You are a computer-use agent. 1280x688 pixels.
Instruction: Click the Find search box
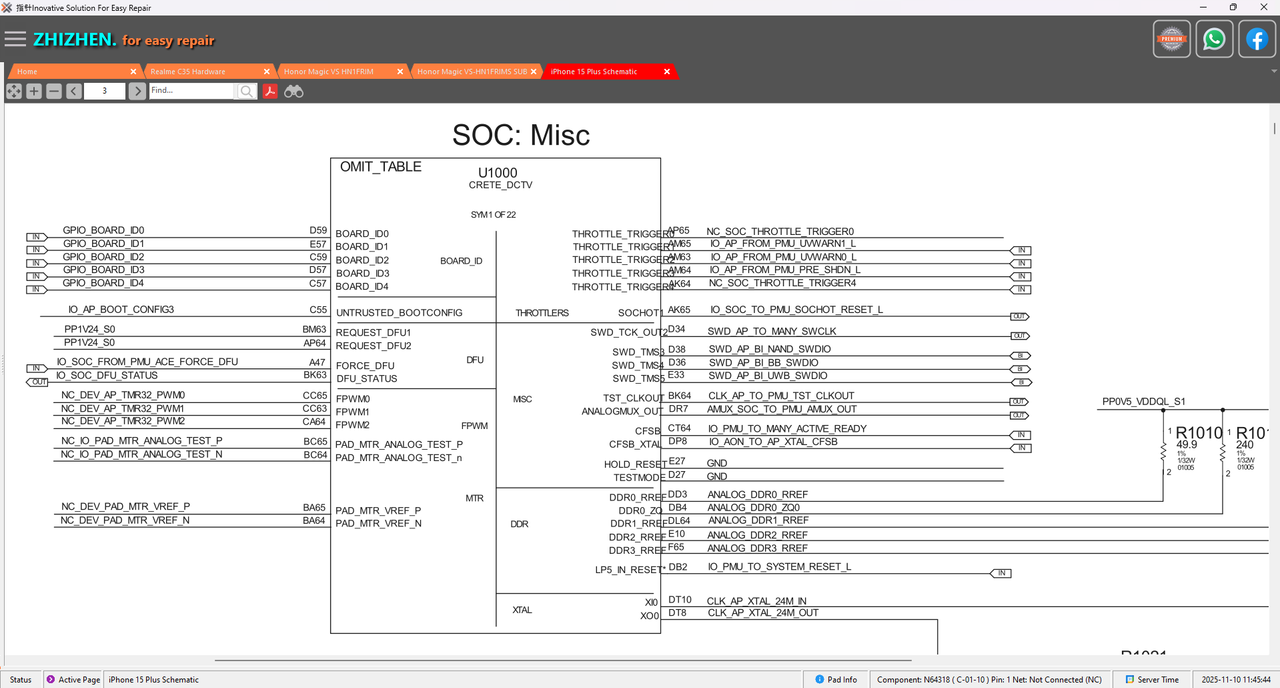pyautogui.click(x=192, y=91)
